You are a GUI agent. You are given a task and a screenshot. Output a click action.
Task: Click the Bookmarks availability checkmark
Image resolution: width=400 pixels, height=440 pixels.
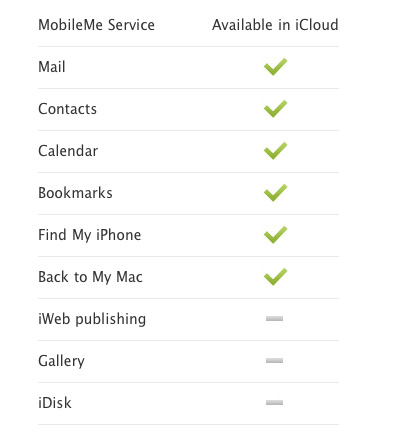275,193
